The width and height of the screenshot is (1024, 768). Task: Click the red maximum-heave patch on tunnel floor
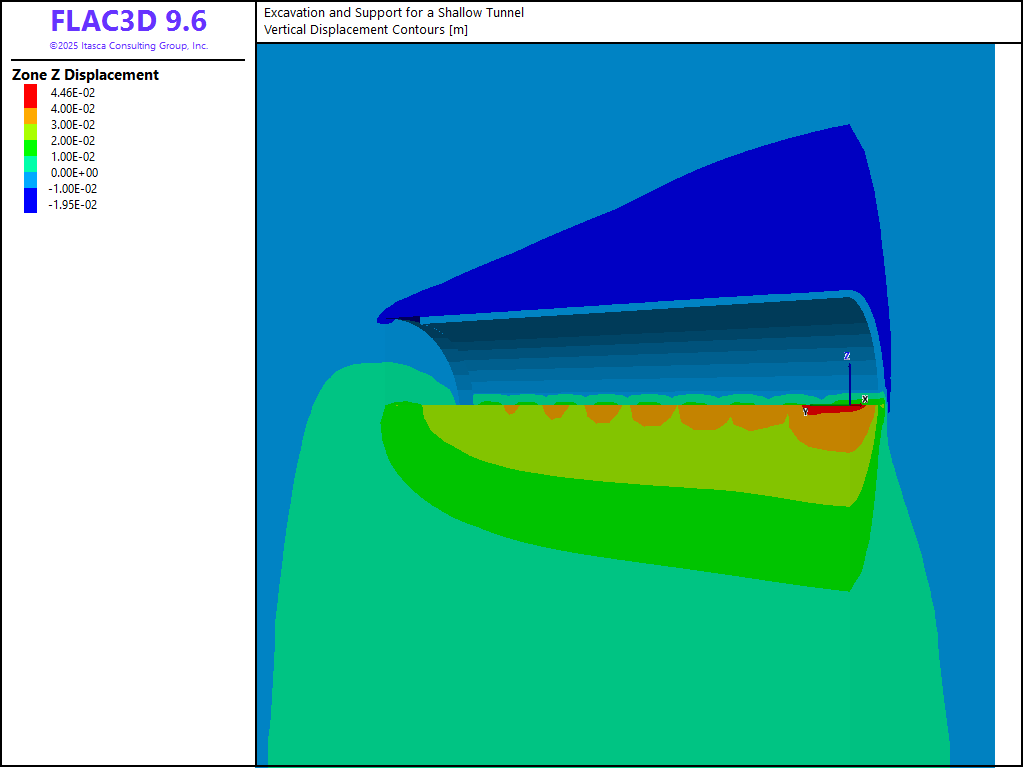tap(832, 409)
